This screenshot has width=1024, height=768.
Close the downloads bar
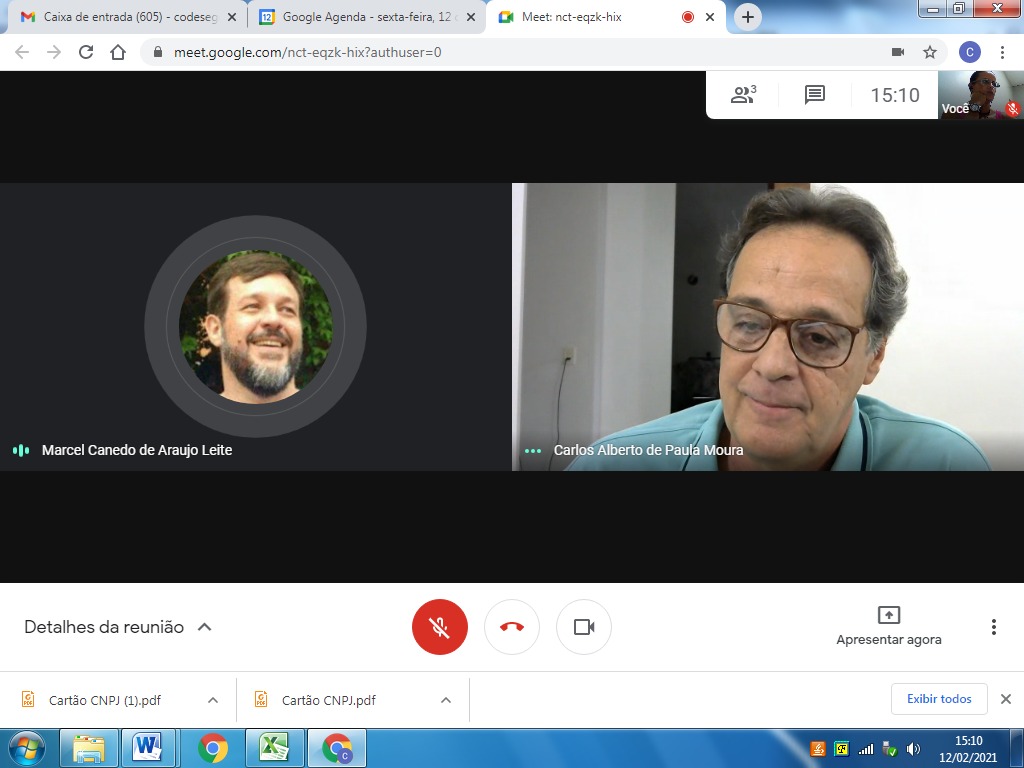click(x=1006, y=699)
